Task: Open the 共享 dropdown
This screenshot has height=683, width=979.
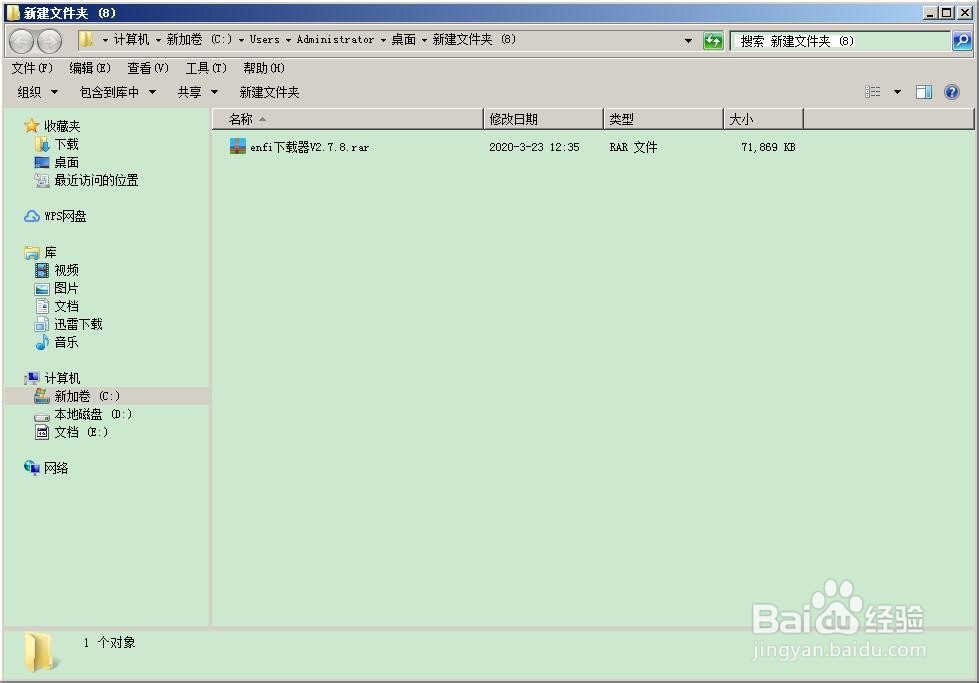Action: coord(197,92)
